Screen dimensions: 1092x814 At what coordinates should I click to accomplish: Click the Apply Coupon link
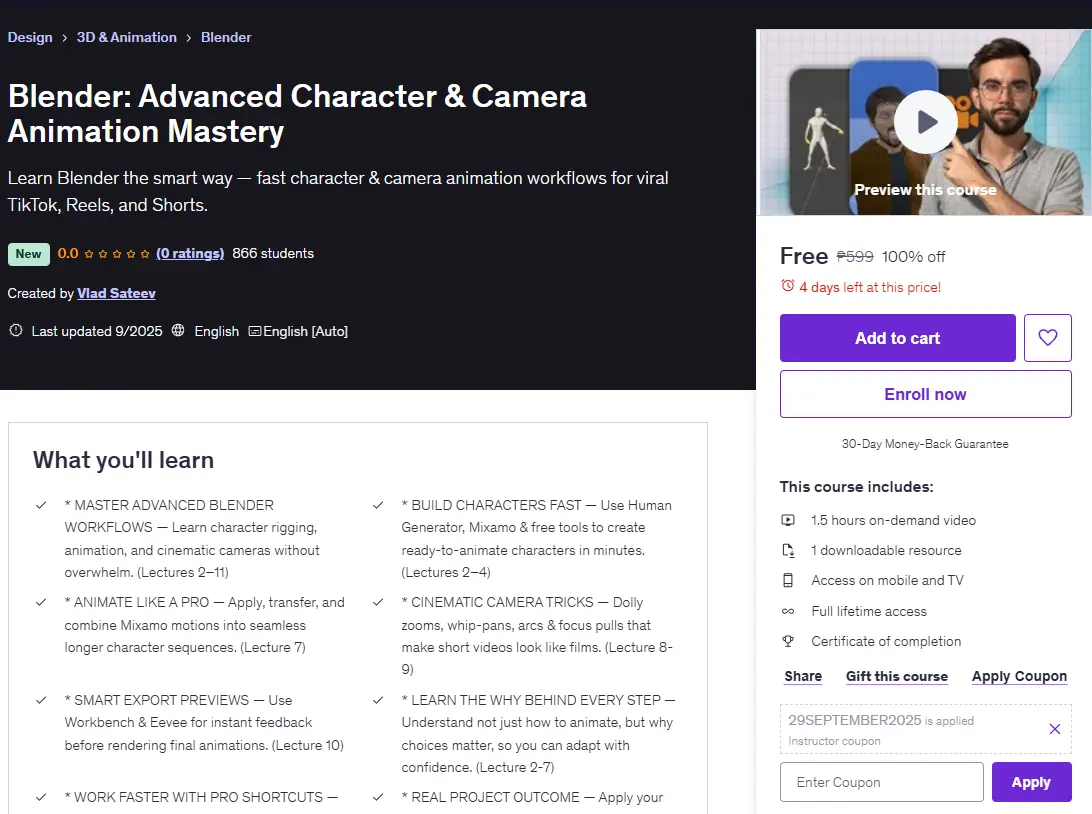pos(1020,676)
